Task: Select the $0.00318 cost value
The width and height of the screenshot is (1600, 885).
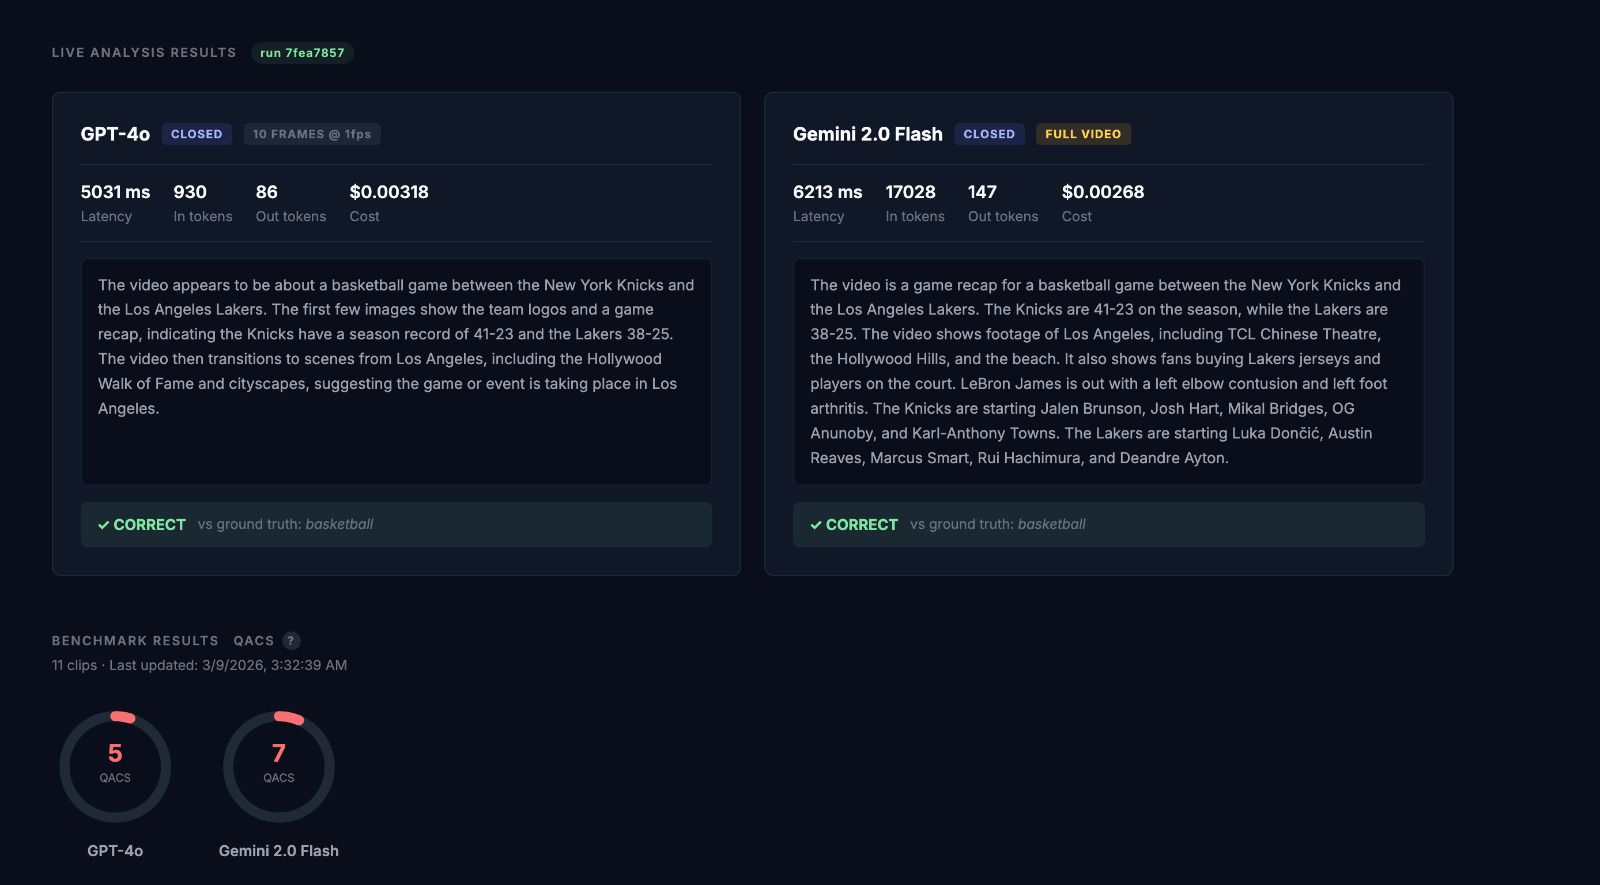Action: pos(389,192)
